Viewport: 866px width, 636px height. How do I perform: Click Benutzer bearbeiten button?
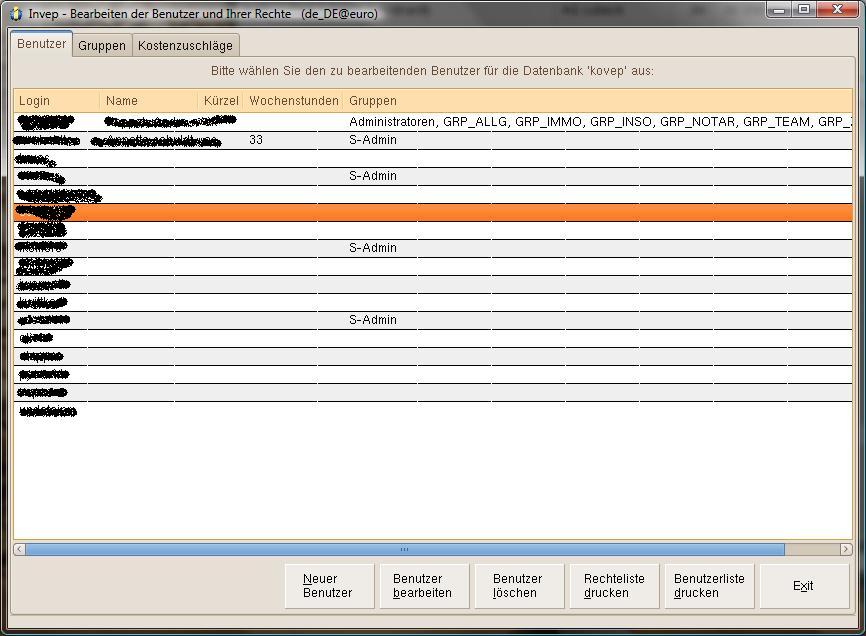(424, 586)
